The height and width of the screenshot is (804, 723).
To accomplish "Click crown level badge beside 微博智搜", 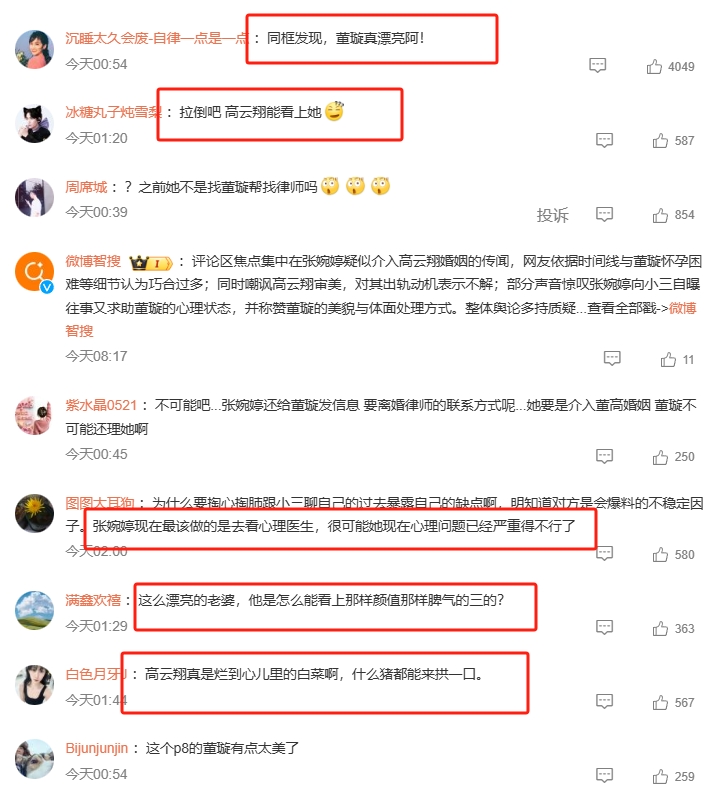I will [x=151, y=263].
